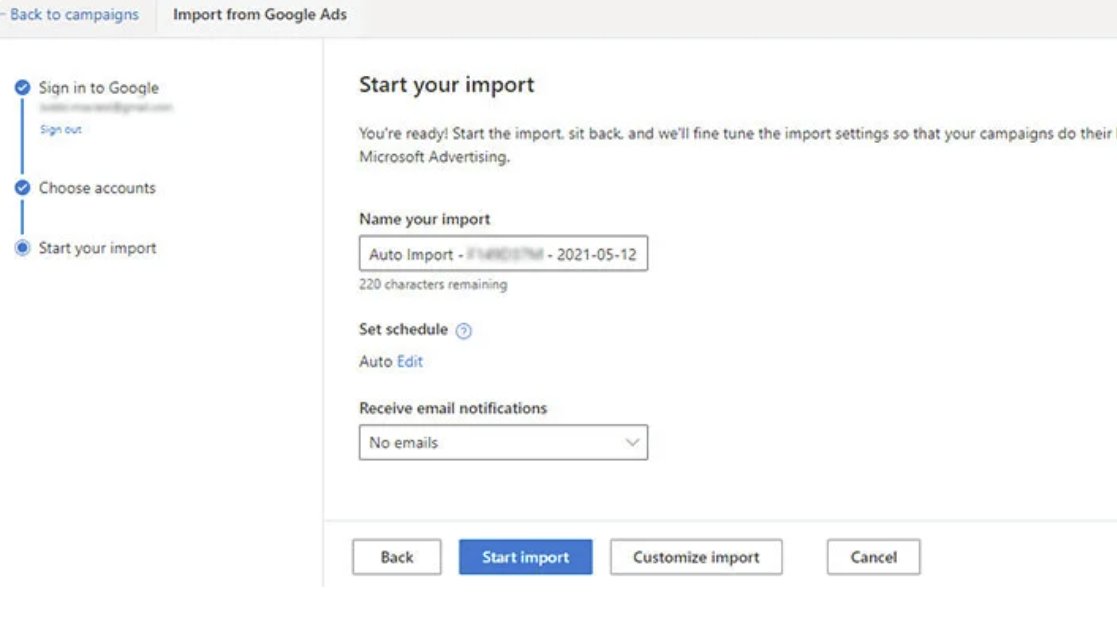Open the Receive email notifications dropdown

click(x=504, y=442)
